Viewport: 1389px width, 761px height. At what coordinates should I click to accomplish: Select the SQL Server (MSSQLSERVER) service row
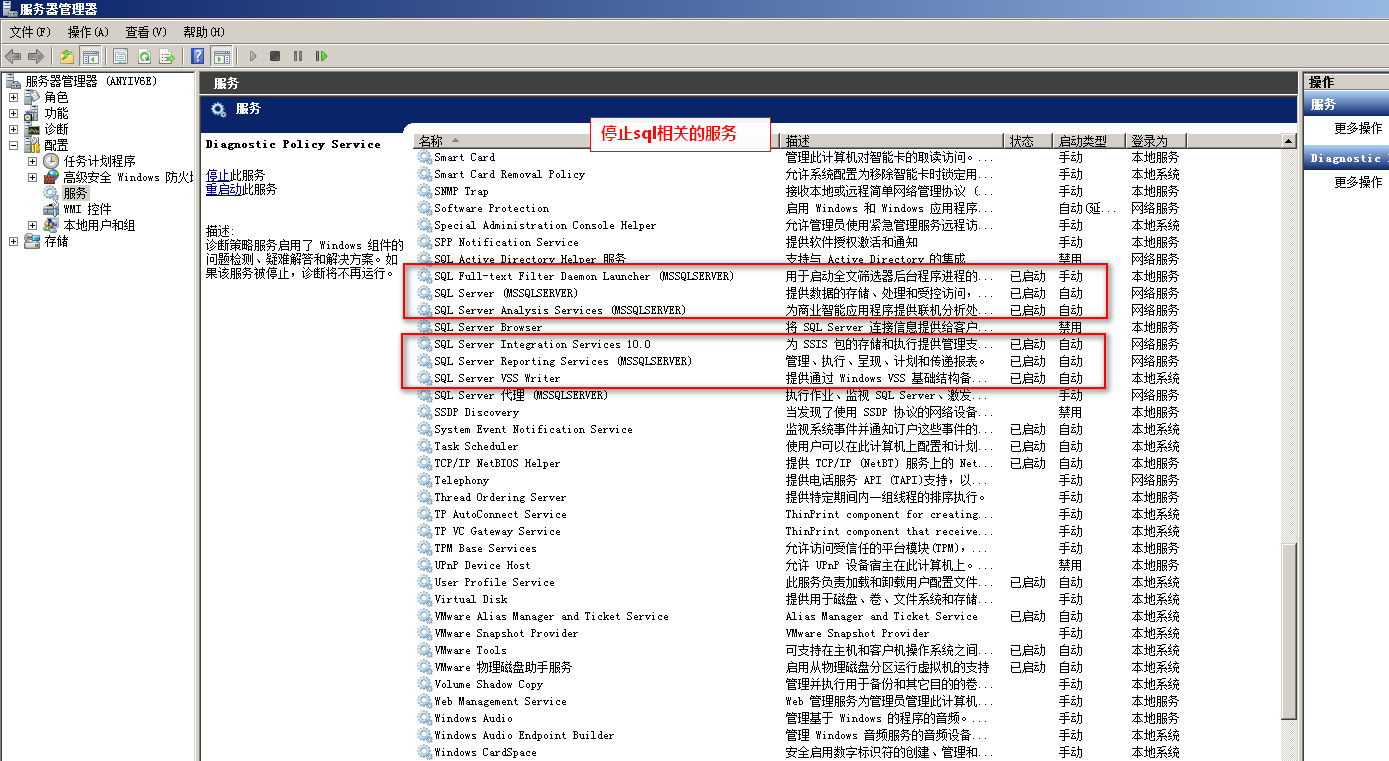click(x=505, y=293)
